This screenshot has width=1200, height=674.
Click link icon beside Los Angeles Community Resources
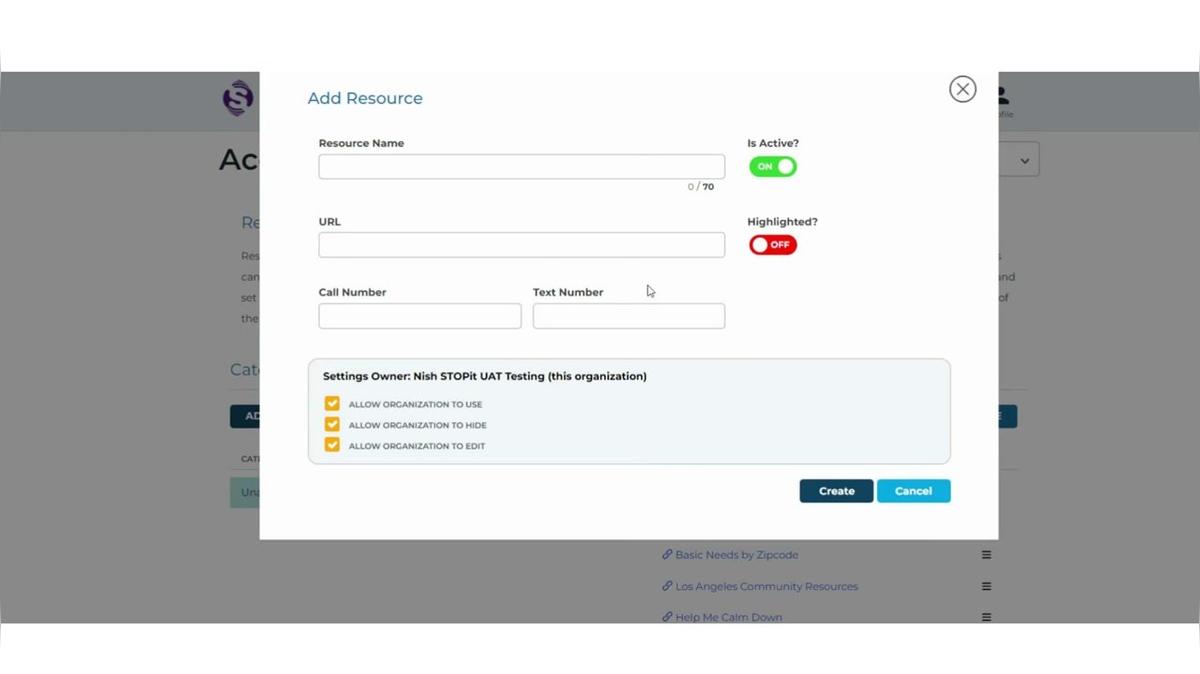point(667,586)
